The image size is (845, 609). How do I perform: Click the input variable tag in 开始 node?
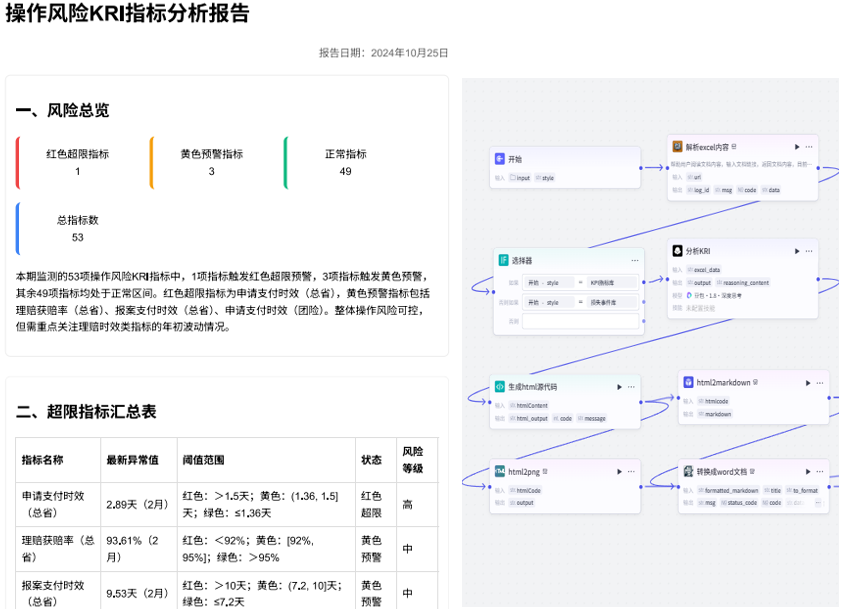[521, 178]
